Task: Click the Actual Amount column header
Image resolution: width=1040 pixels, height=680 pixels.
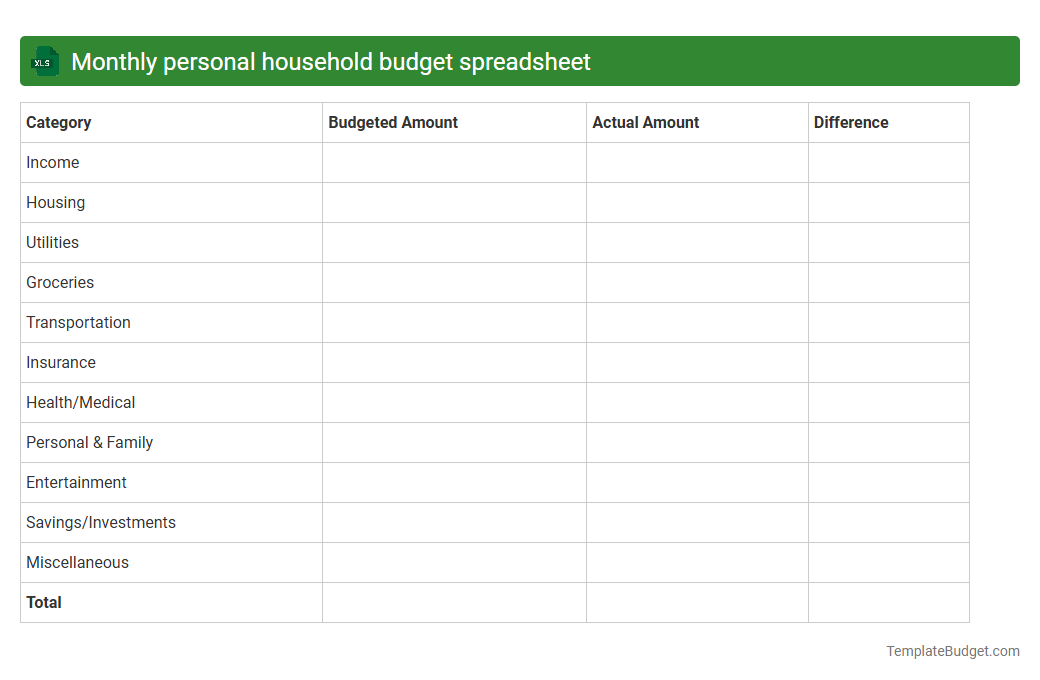Action: (x=644, y=122)
